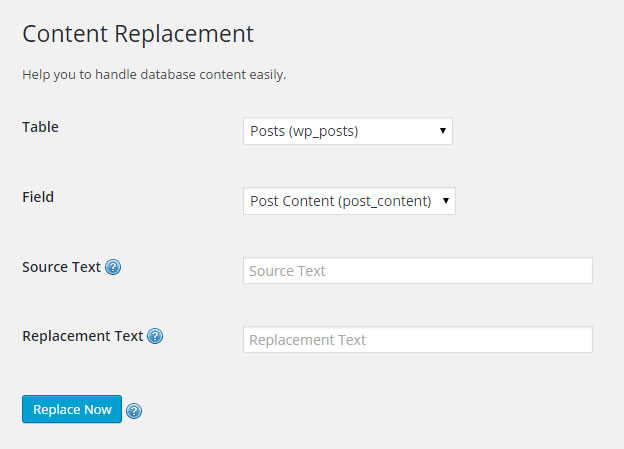This screenshot has width=624, height=449.
Task: Focus the Source Text input field
Action: 418,271
